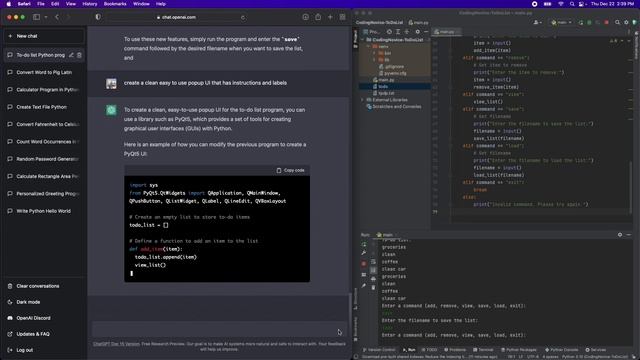Toggle the Safari sidebar
This screenshot has width=640, height=360.
click(36, 17)
